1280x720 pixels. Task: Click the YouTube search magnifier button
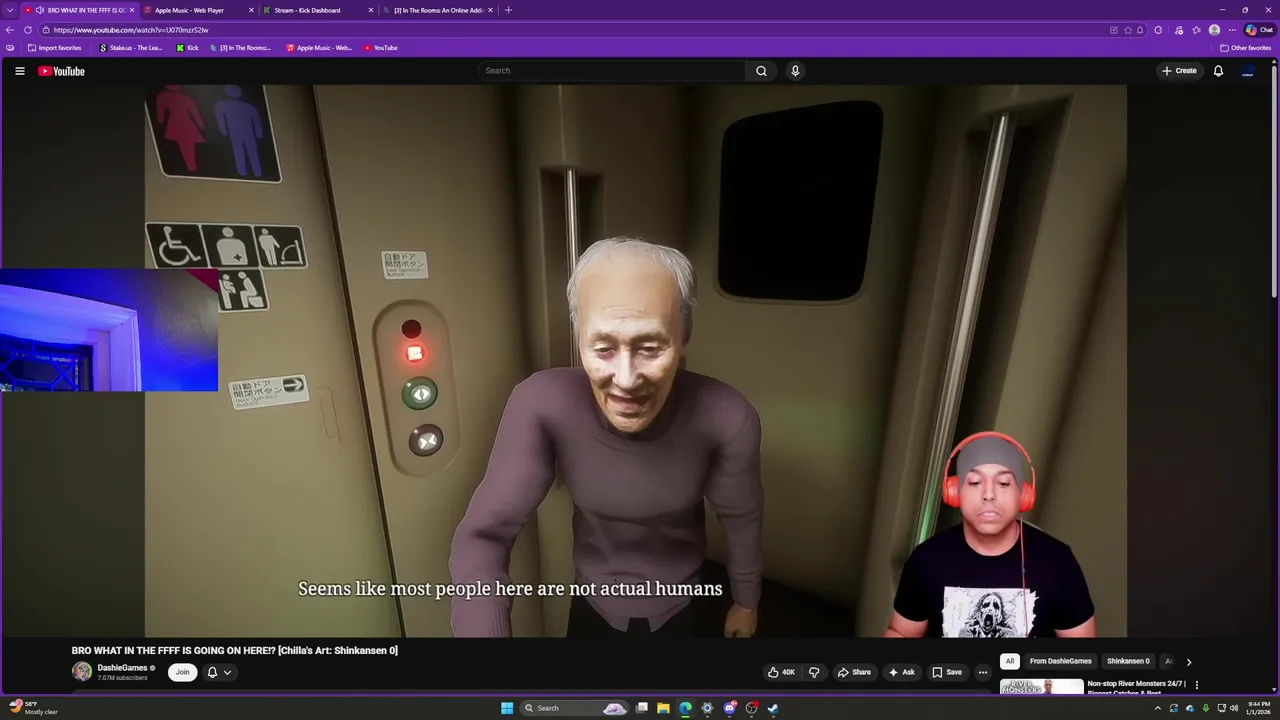point(761,71)
